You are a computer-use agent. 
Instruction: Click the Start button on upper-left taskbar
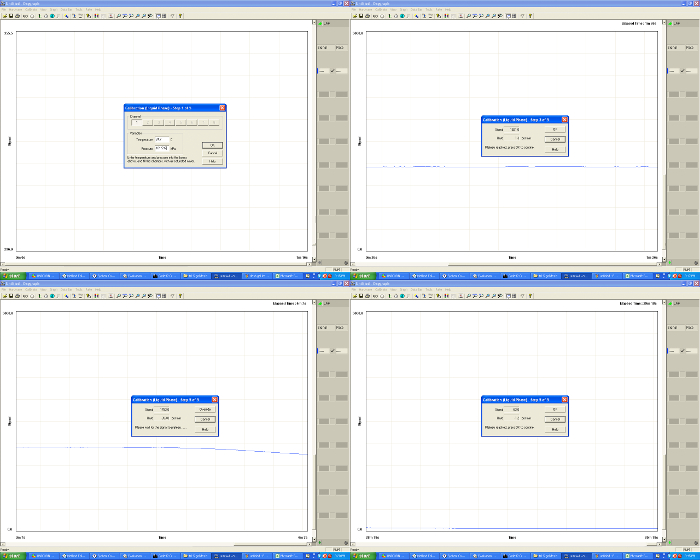(12, 276)
